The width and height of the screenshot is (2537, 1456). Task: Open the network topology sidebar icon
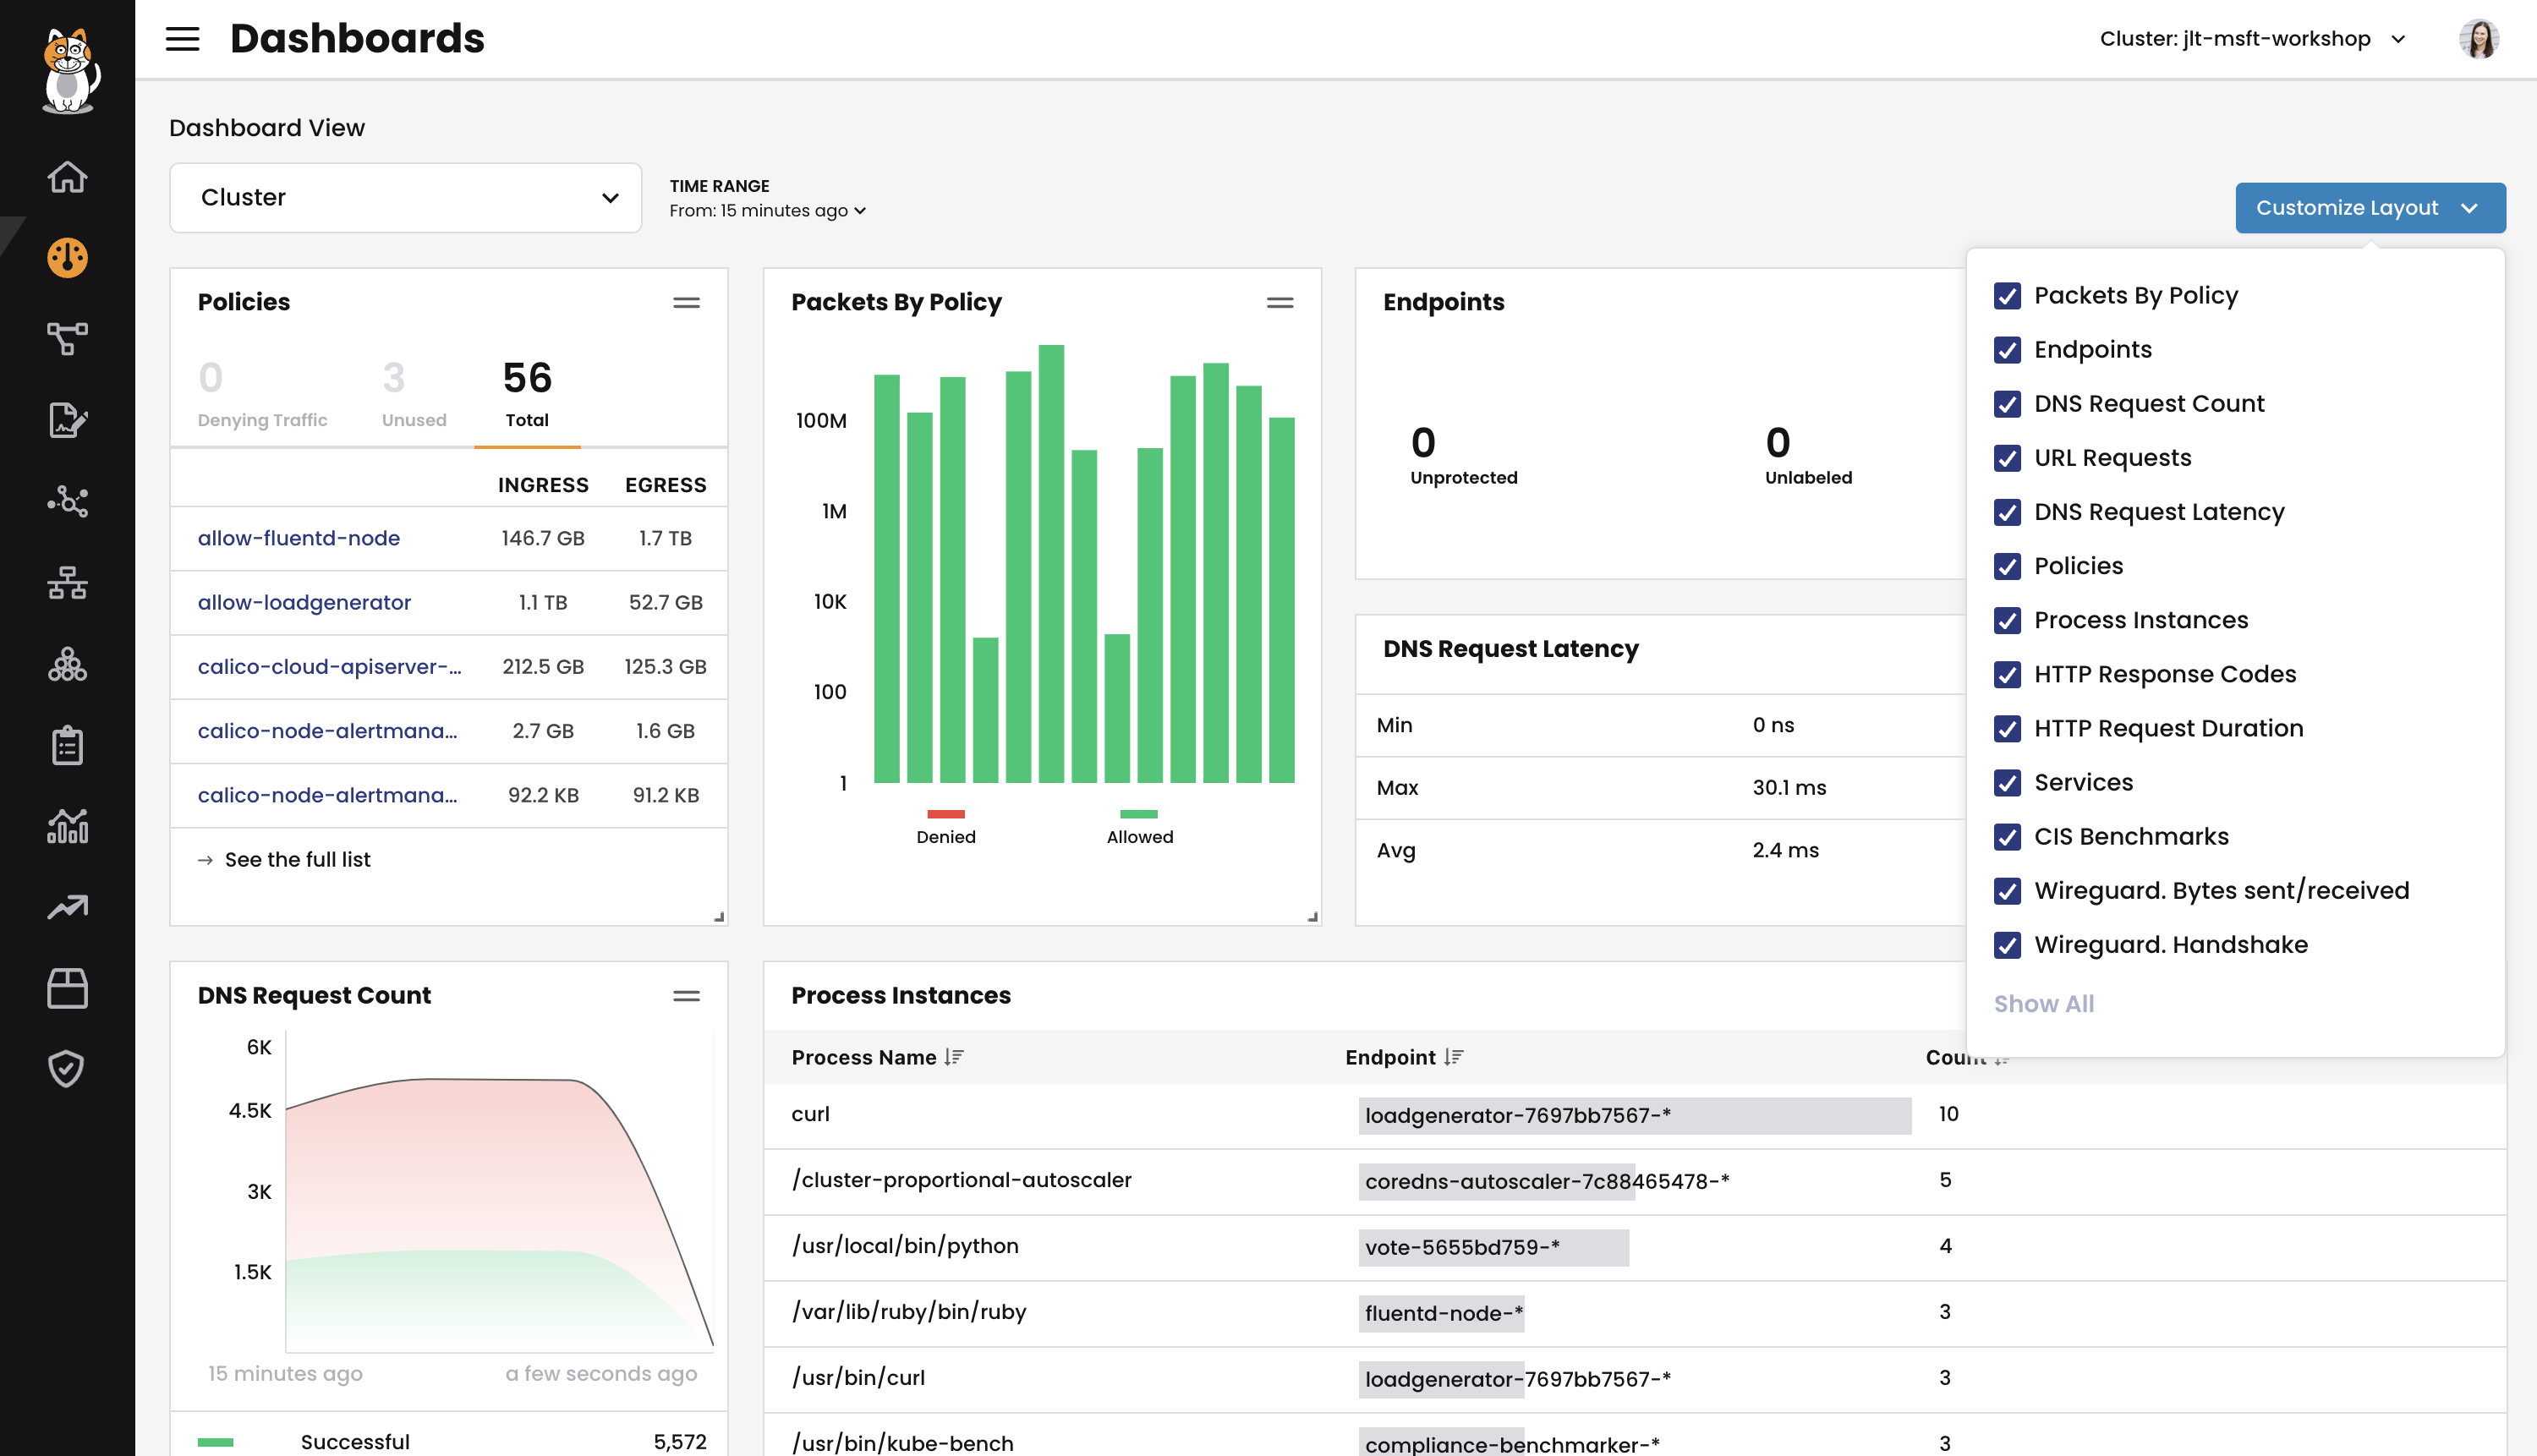[x=67, y=583]
